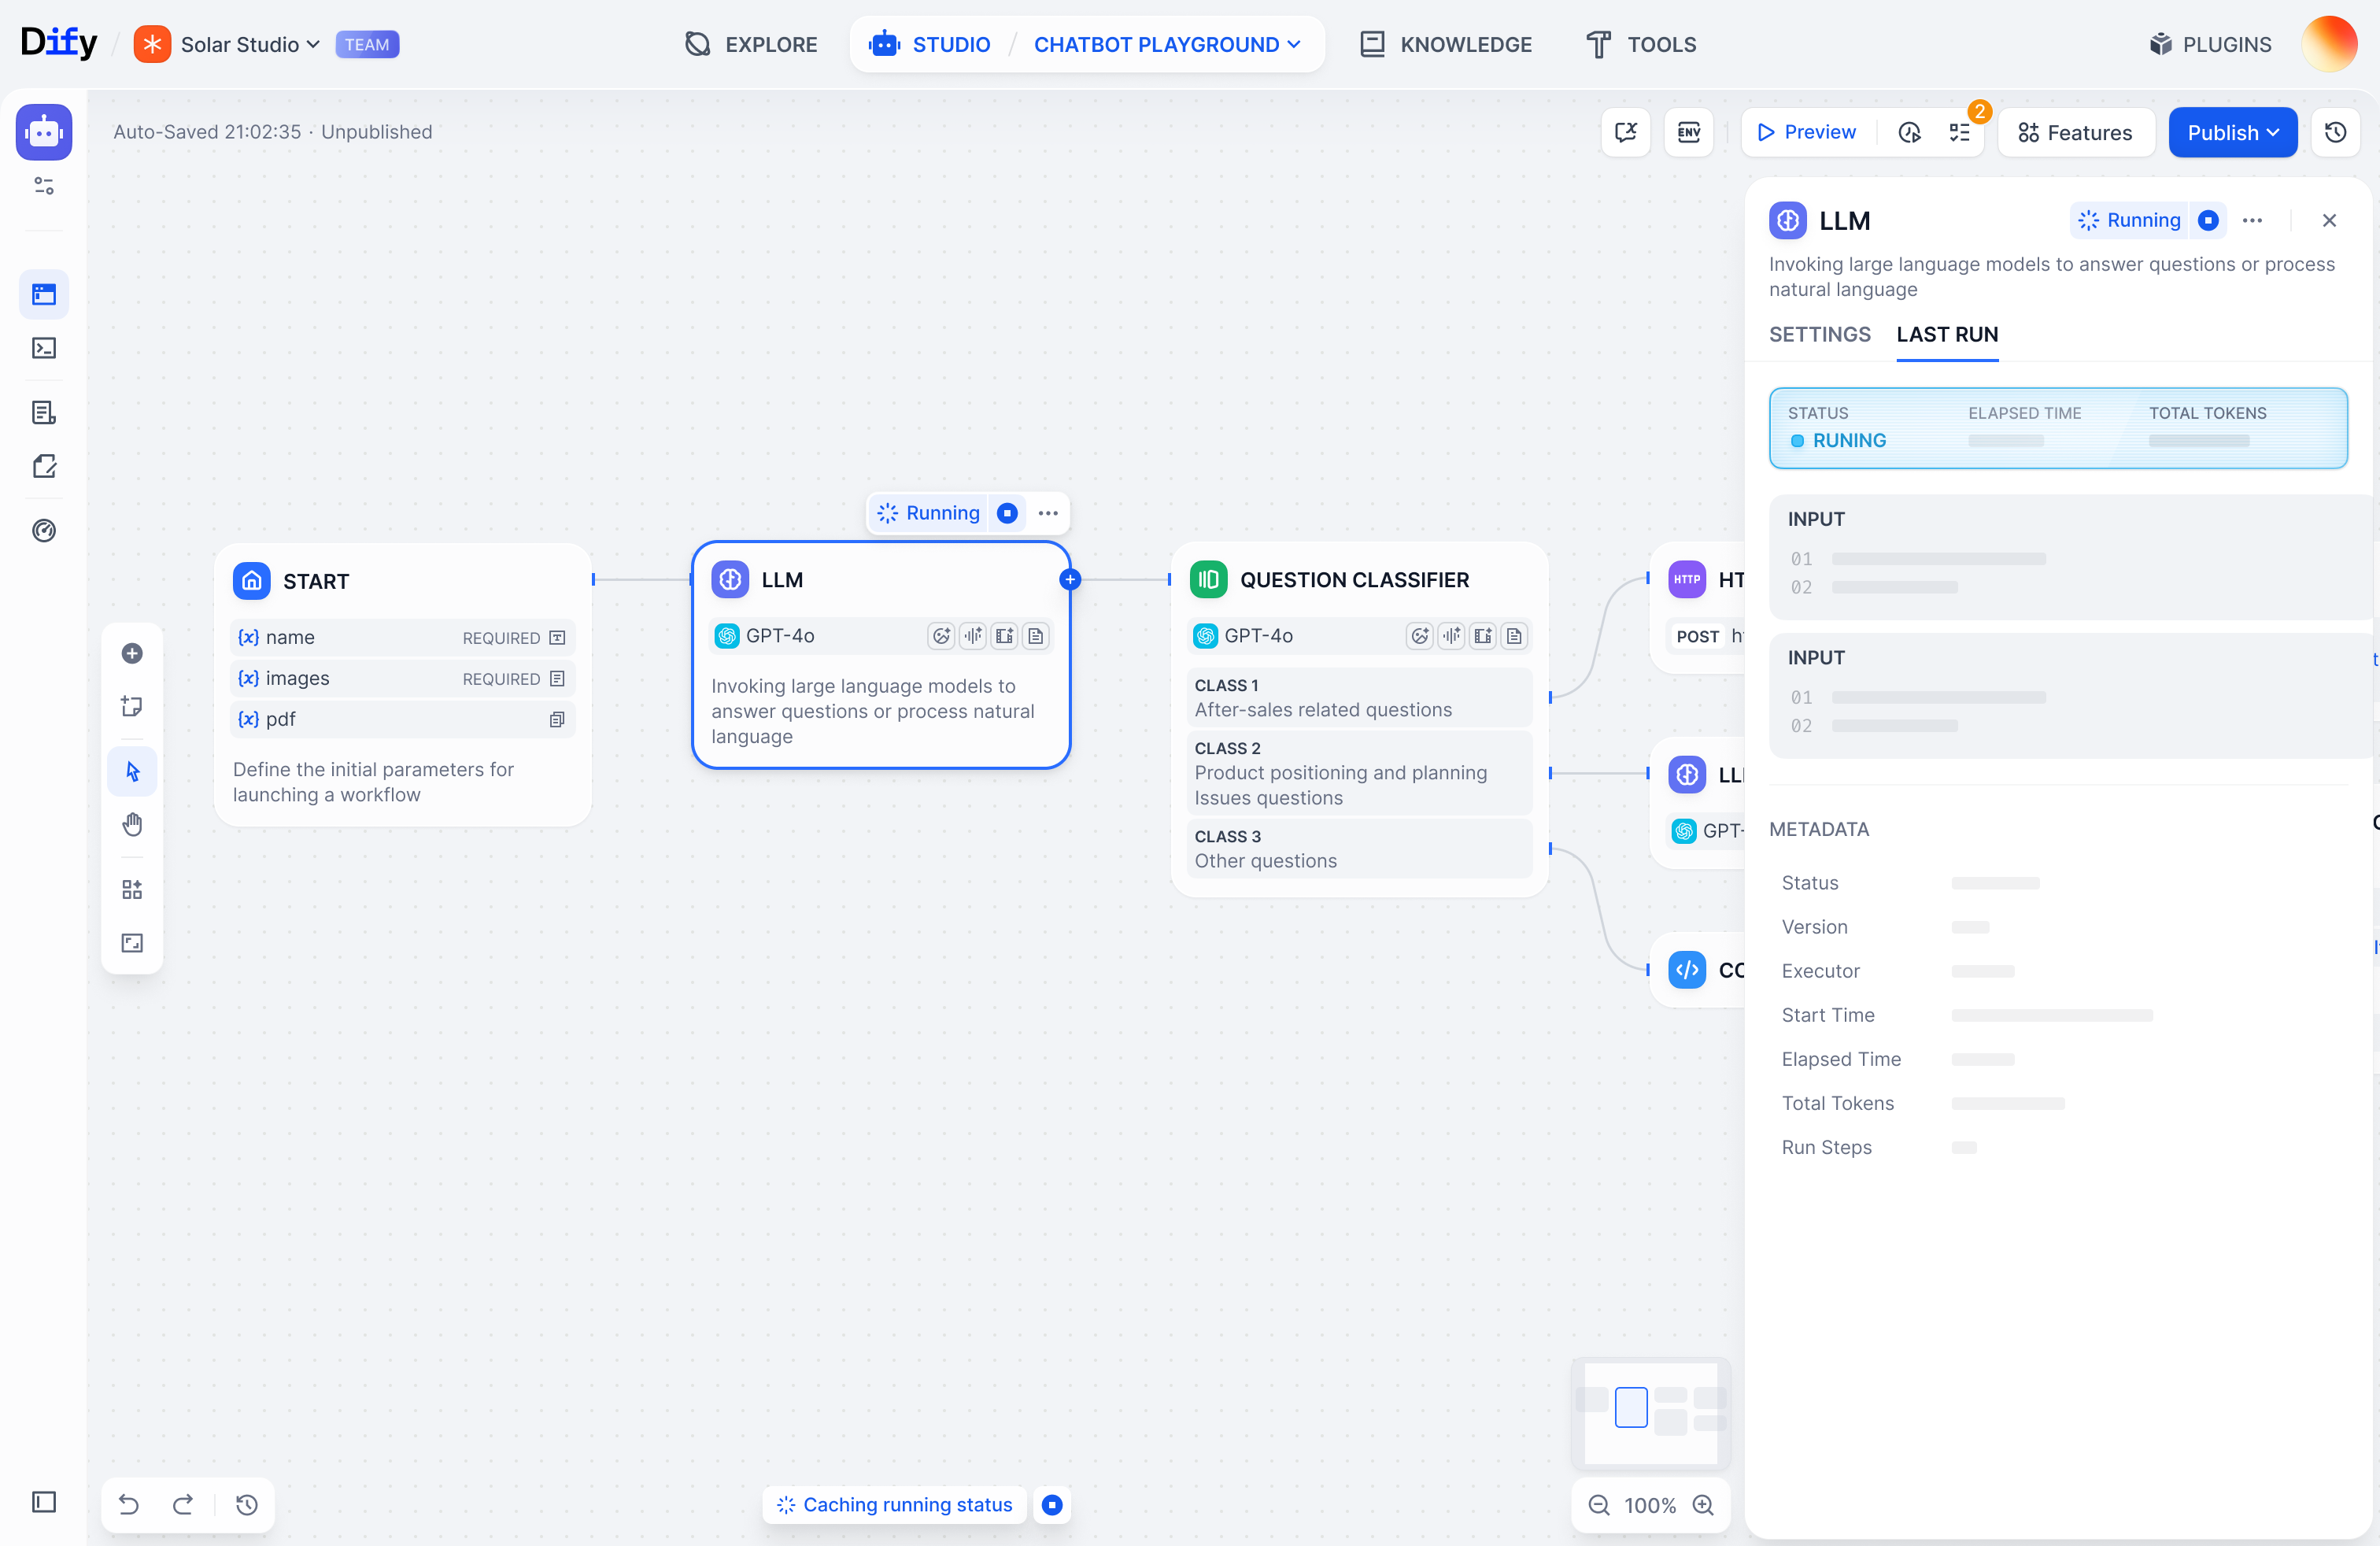
Task: Stop the caching running status
Action: click(x=1052, y=1504)
